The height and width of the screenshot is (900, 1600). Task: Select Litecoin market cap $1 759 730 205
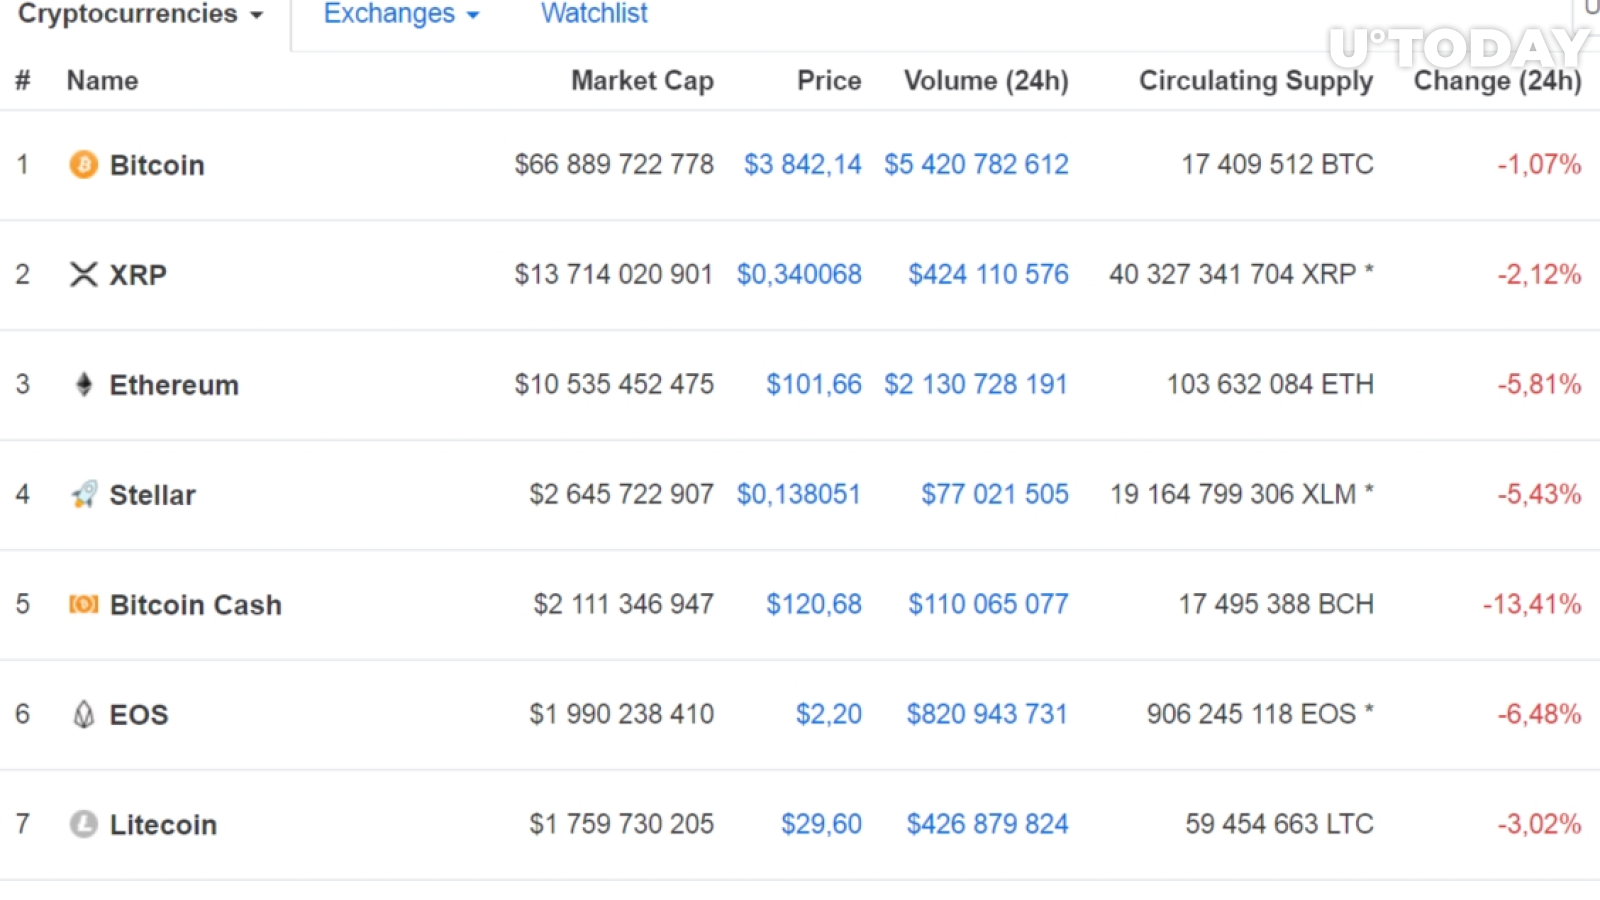(x=621, y=824)
